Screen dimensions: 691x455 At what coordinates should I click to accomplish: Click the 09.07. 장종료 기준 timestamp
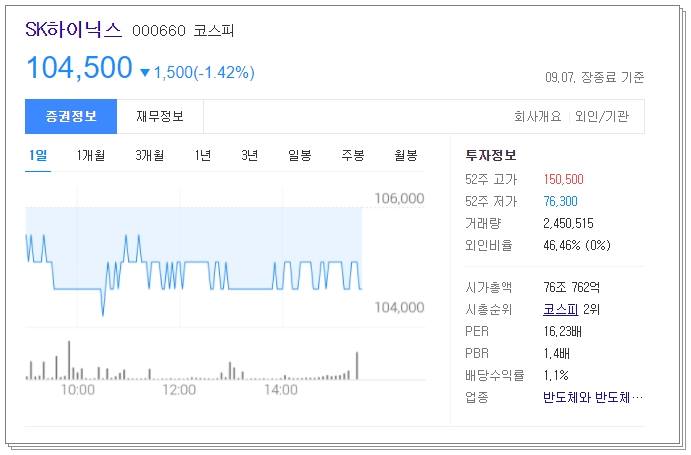594,78
